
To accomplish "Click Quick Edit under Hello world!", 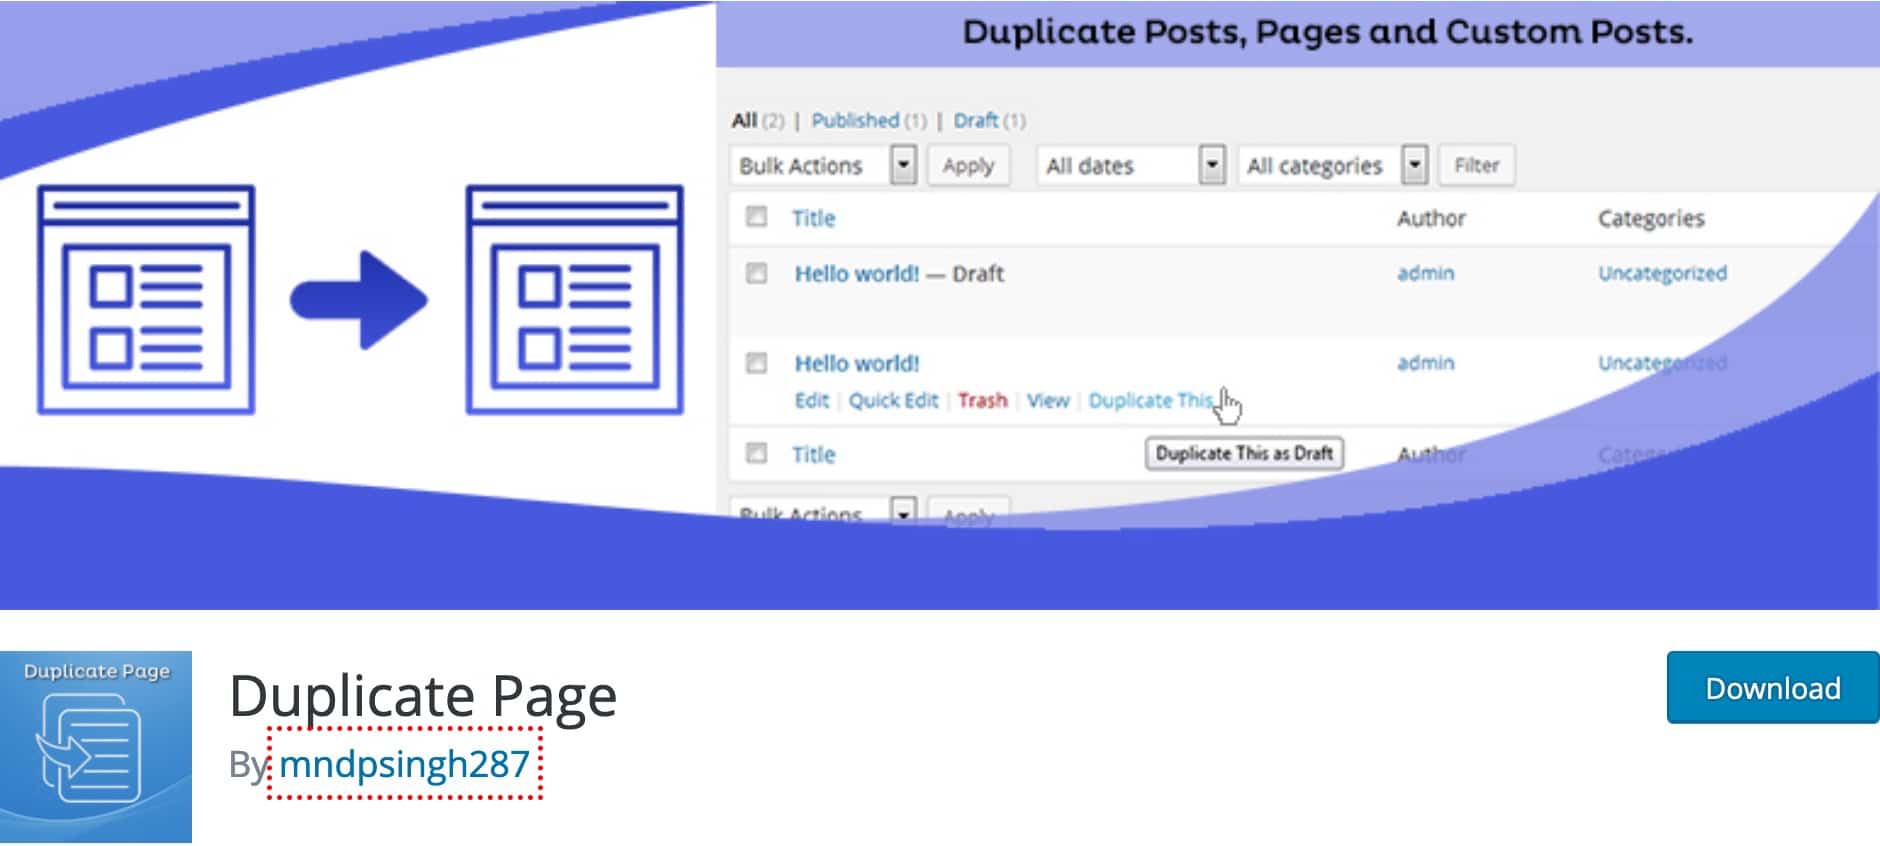I will (x=893, y=400).
